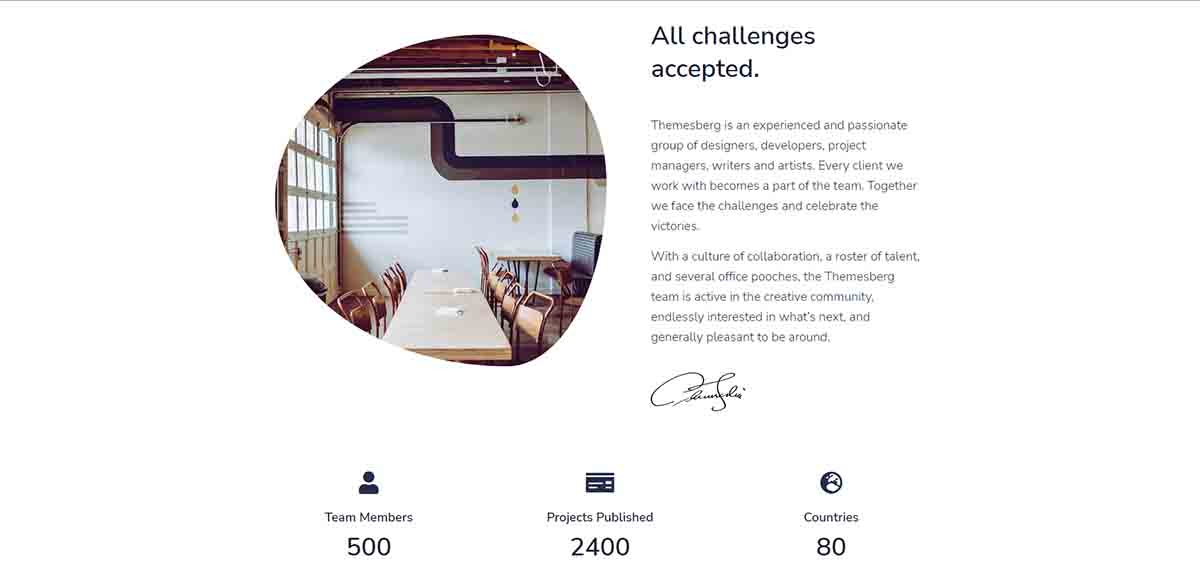Image resolution: width=1200 pixels, height=575 pixels.
Task: Click the Countries globe icon
Action: click(831, 483)
